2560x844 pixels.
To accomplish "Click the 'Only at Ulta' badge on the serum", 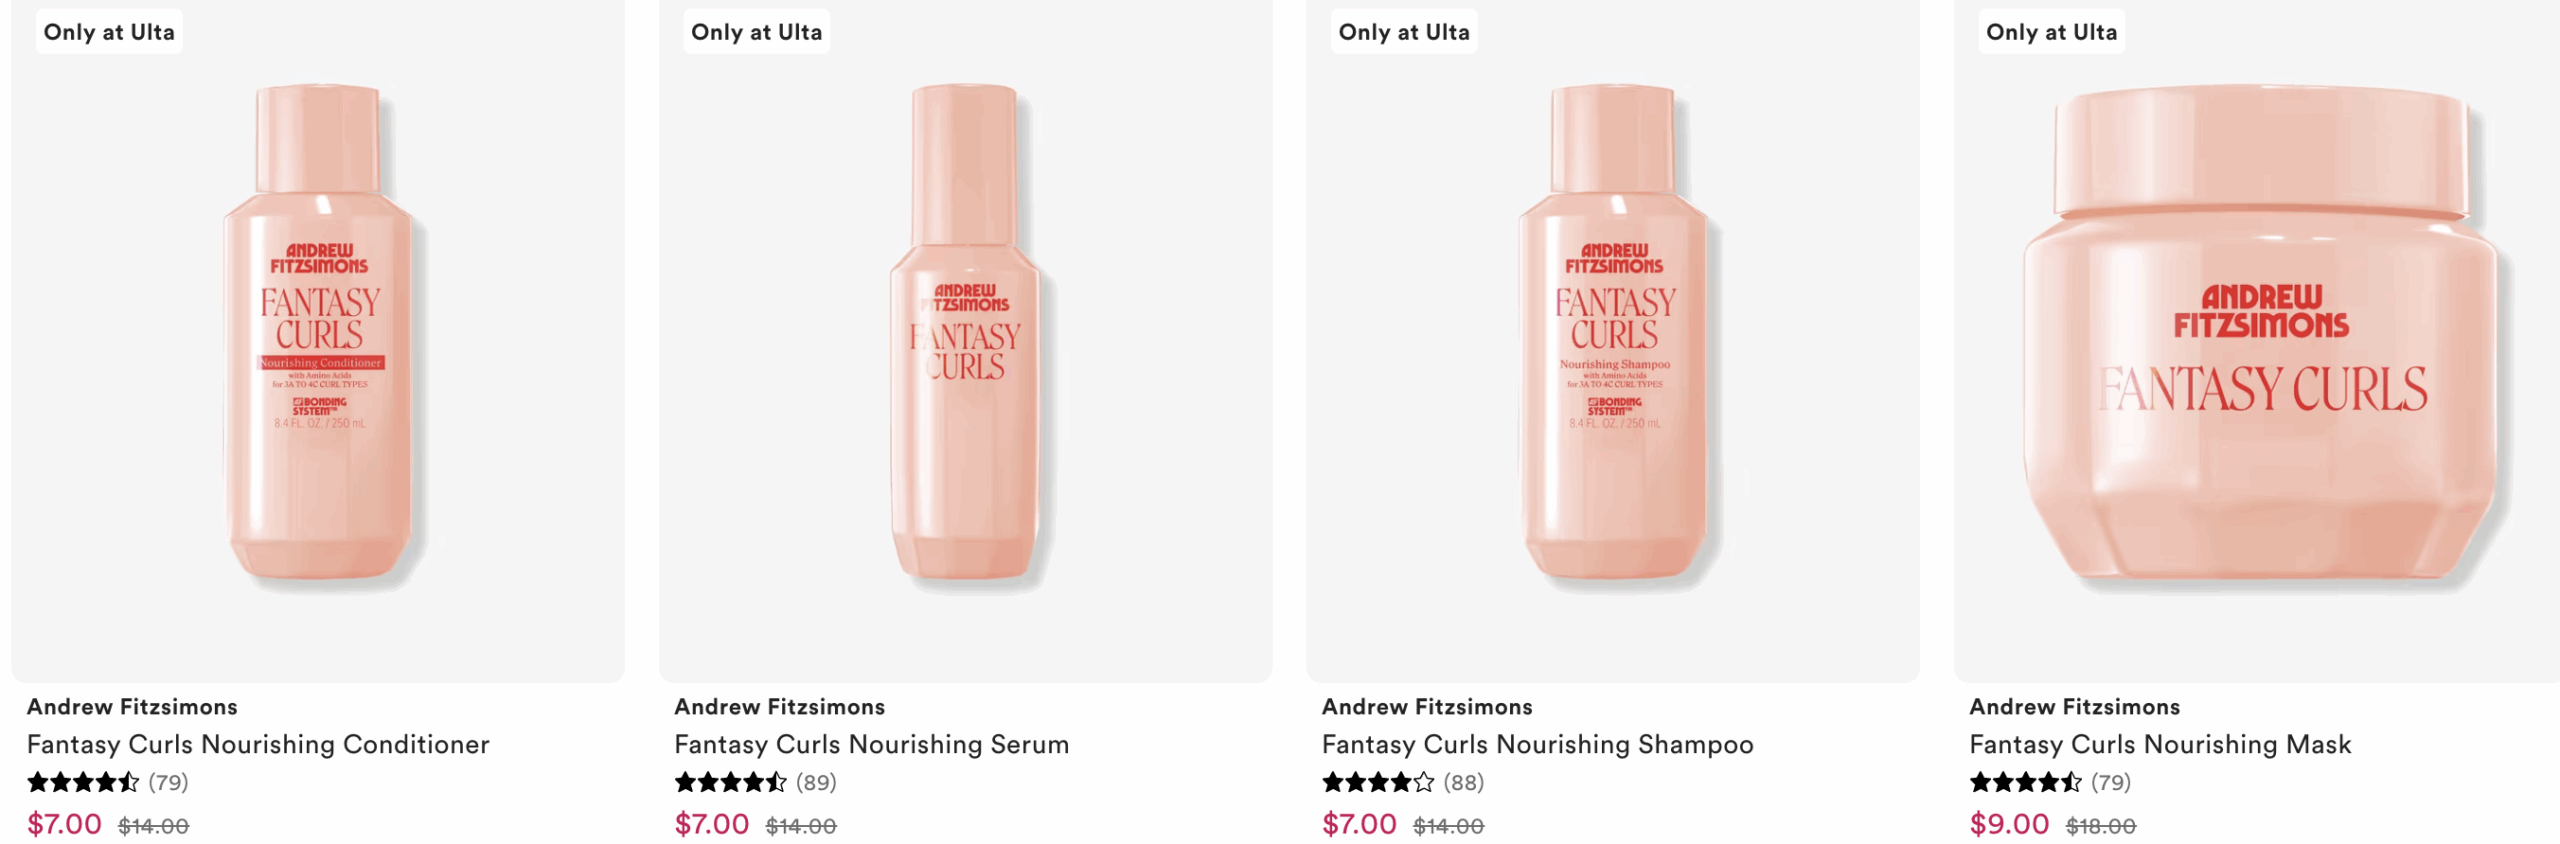I will pyautogui.click(x=756, y=32).
